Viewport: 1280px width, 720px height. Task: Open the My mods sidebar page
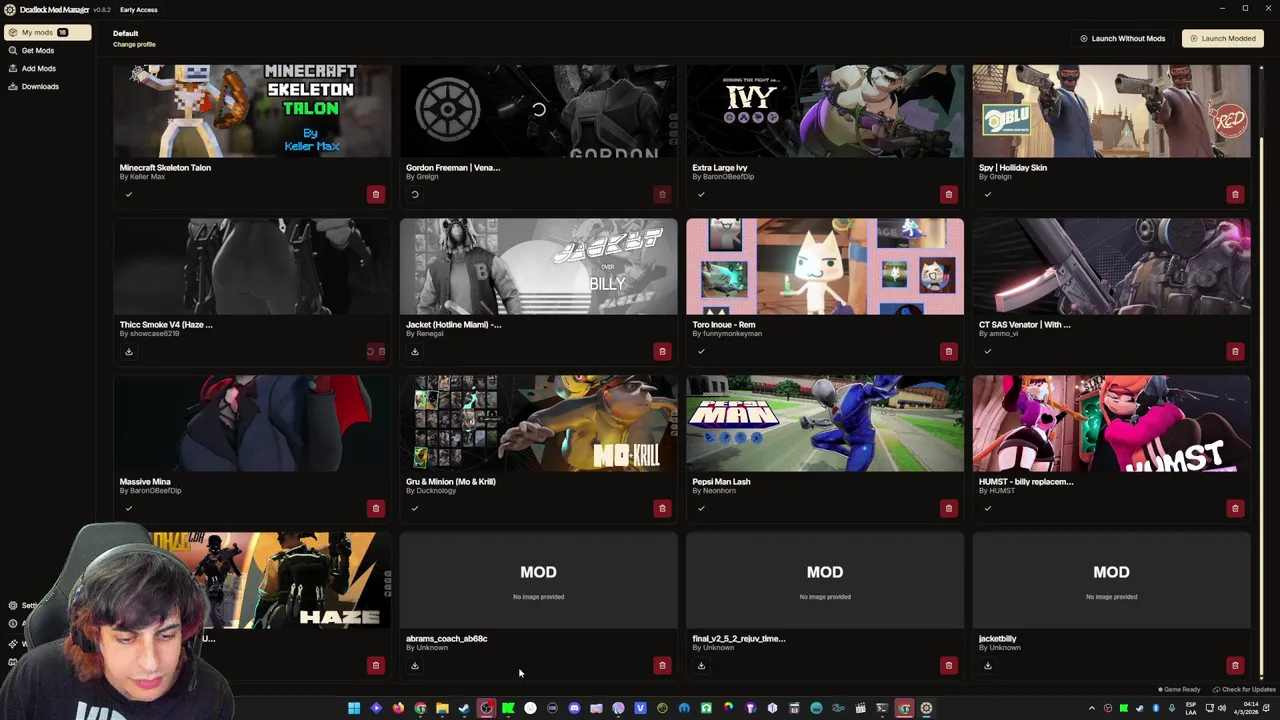click(46, 32)
